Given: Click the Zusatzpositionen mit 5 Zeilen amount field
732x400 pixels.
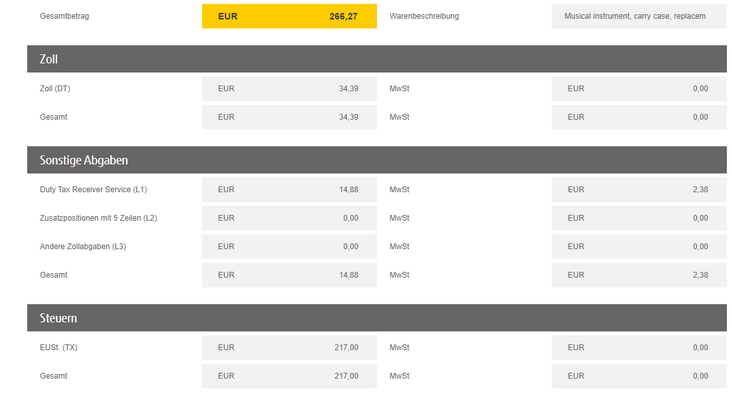Looking at the screenshot, I should click(x=289, y=218).
